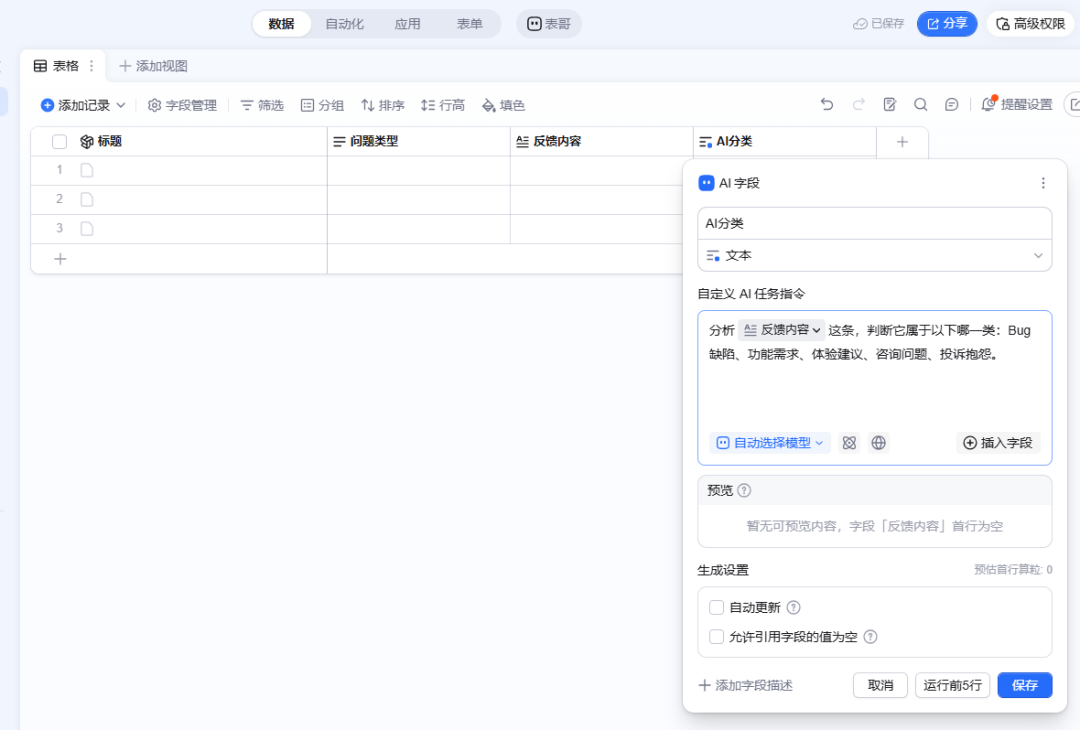
Task: Click the plus icon to add a column
Action: click(902, 142)
